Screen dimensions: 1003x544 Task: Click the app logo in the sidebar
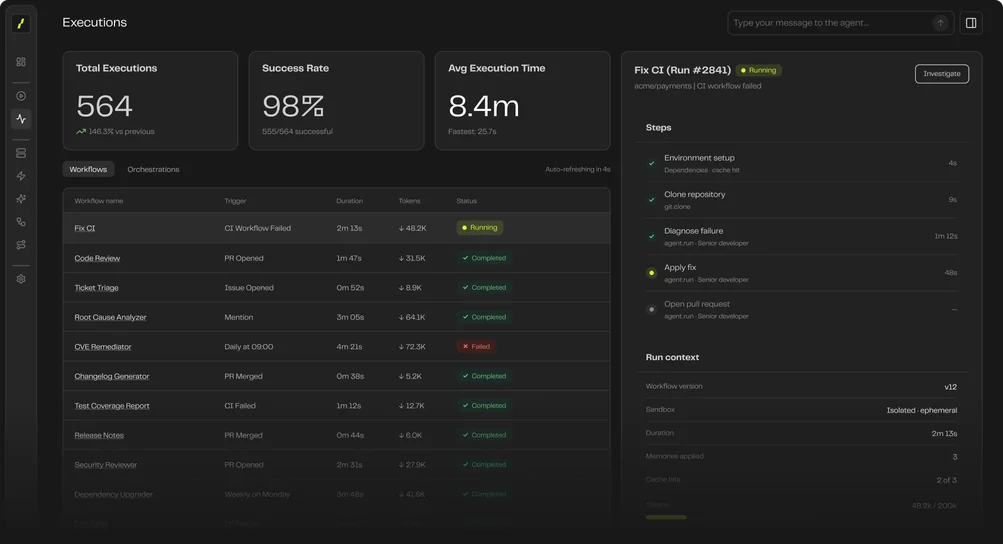[20, 24]
